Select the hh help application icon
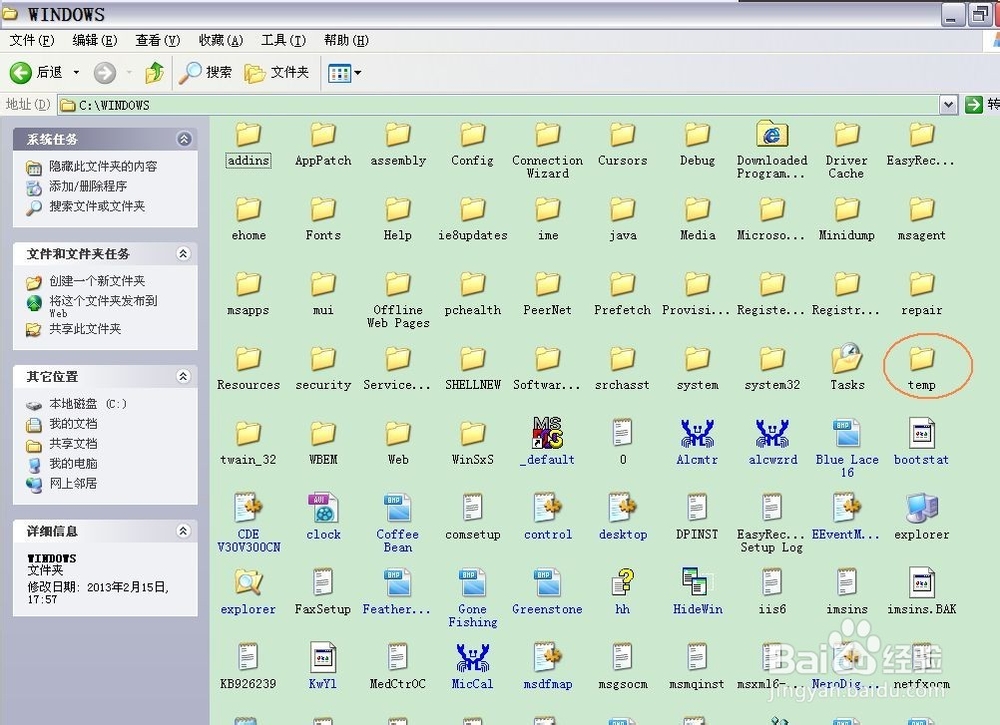Screen dimensions: 1000x725 [x=622, y=582]
